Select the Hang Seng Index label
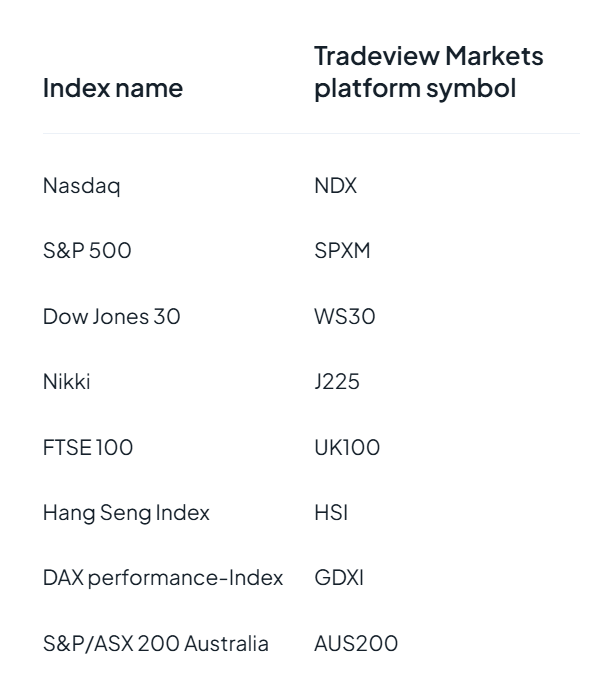 pyautogui.click(x=126, y=512)
